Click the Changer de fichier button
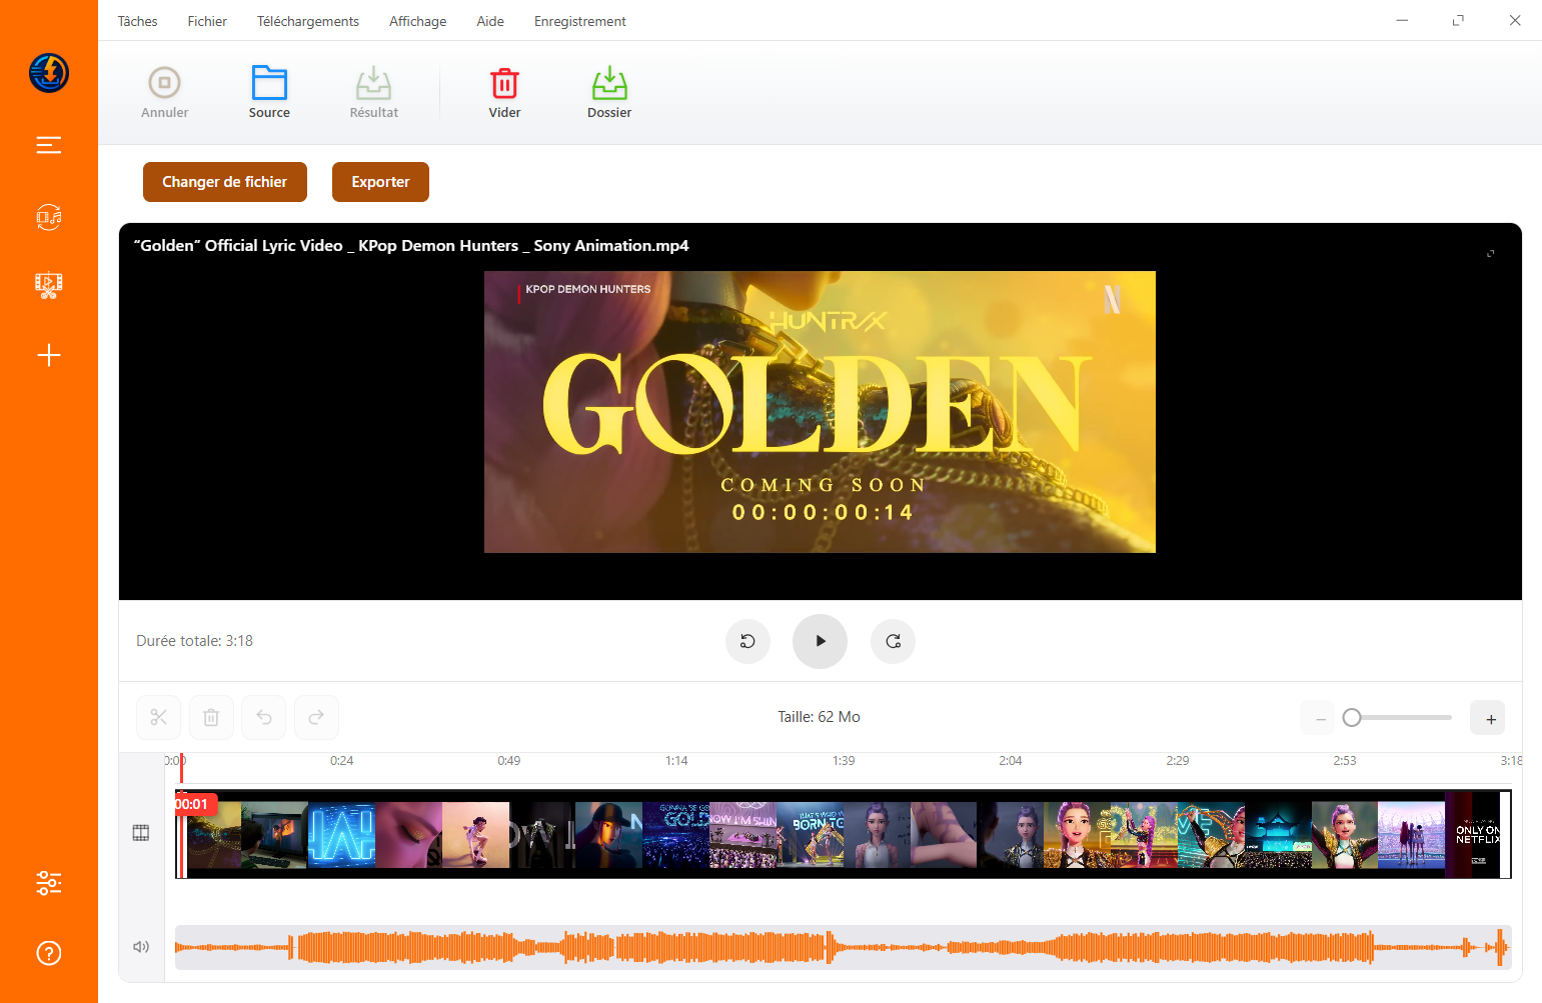1542x1003 pixels. pos(225,182)
